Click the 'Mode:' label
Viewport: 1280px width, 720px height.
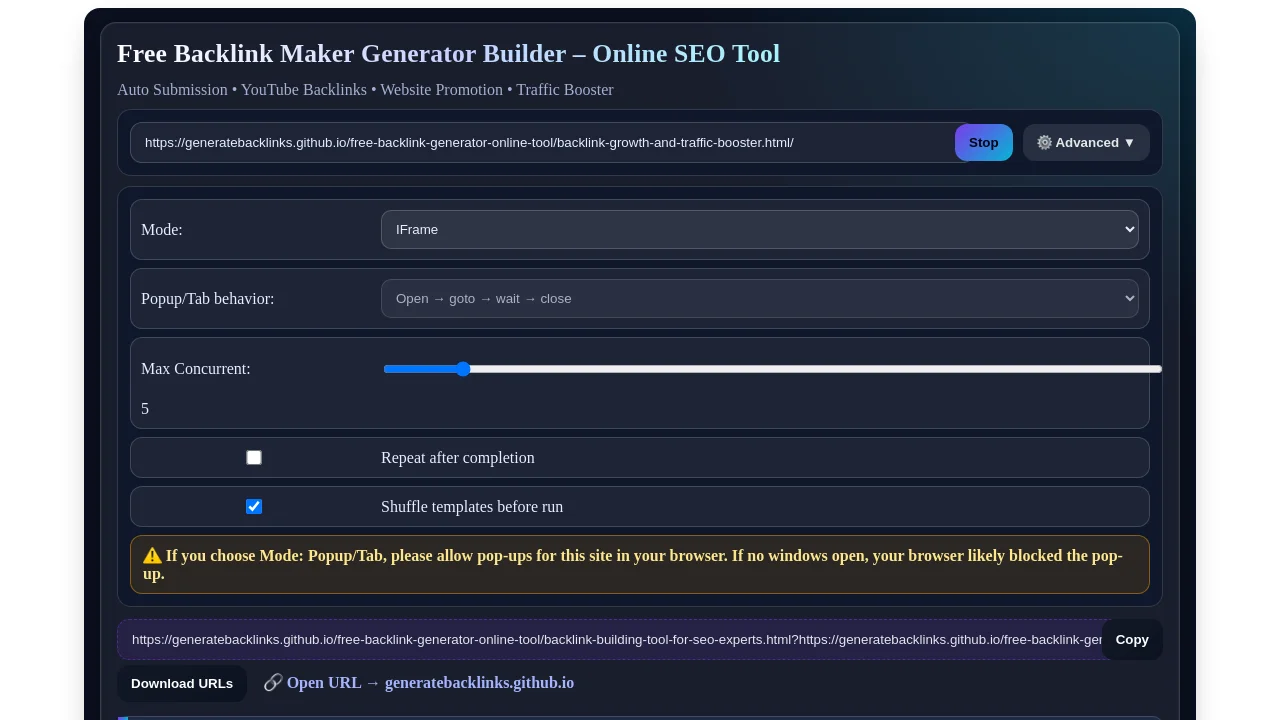(162, 229)
